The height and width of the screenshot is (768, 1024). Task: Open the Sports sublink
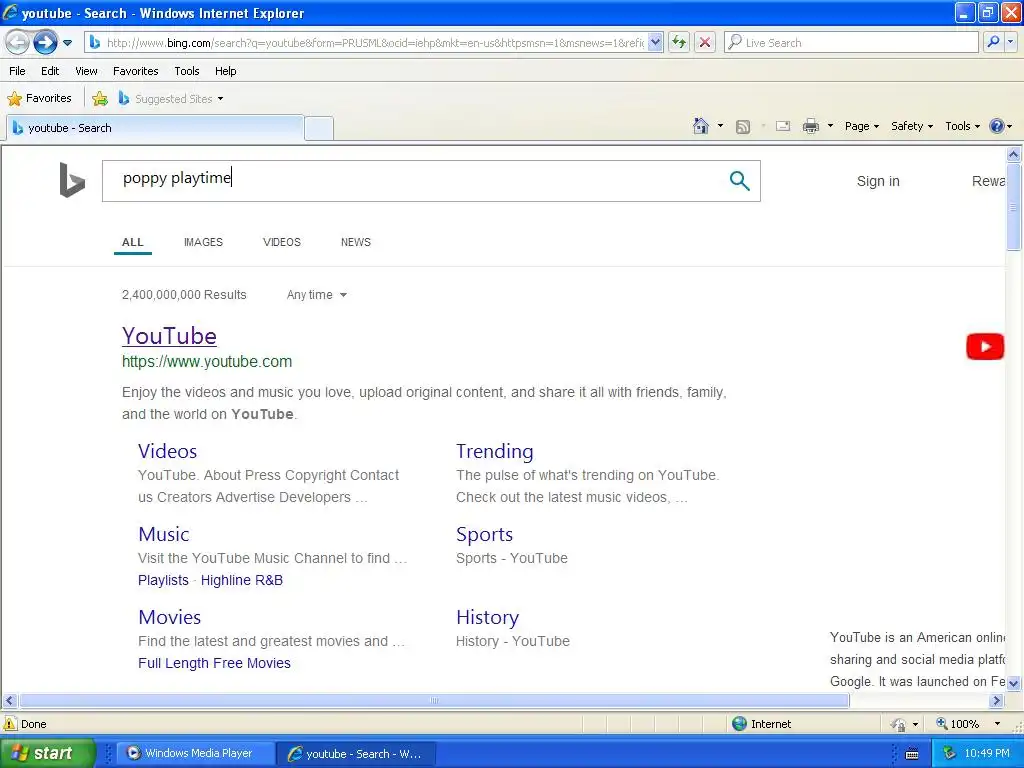point(484,534)
